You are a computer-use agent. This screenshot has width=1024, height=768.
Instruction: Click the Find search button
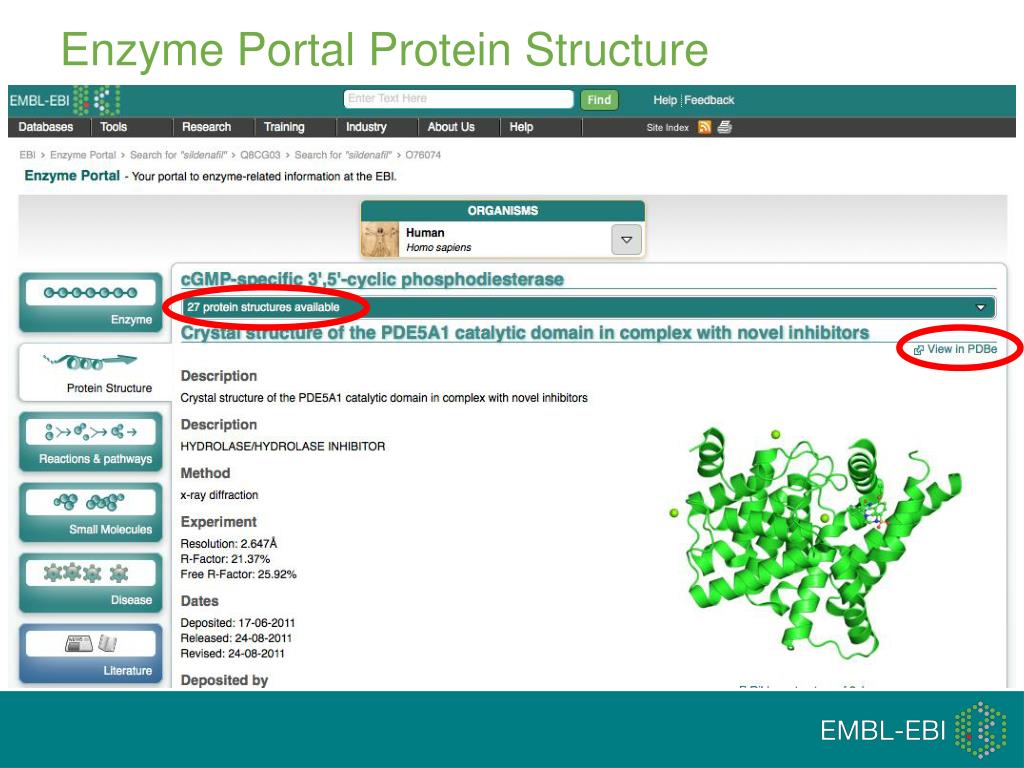(x=599, y=100)
